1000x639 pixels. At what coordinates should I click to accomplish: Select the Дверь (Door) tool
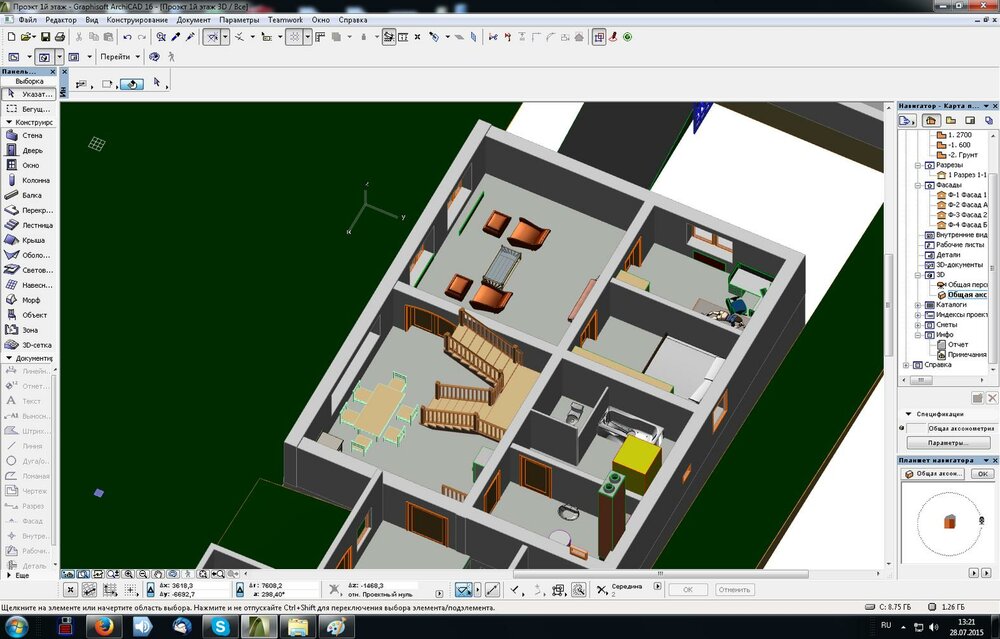pyautogui.click(x=28, y=150)
